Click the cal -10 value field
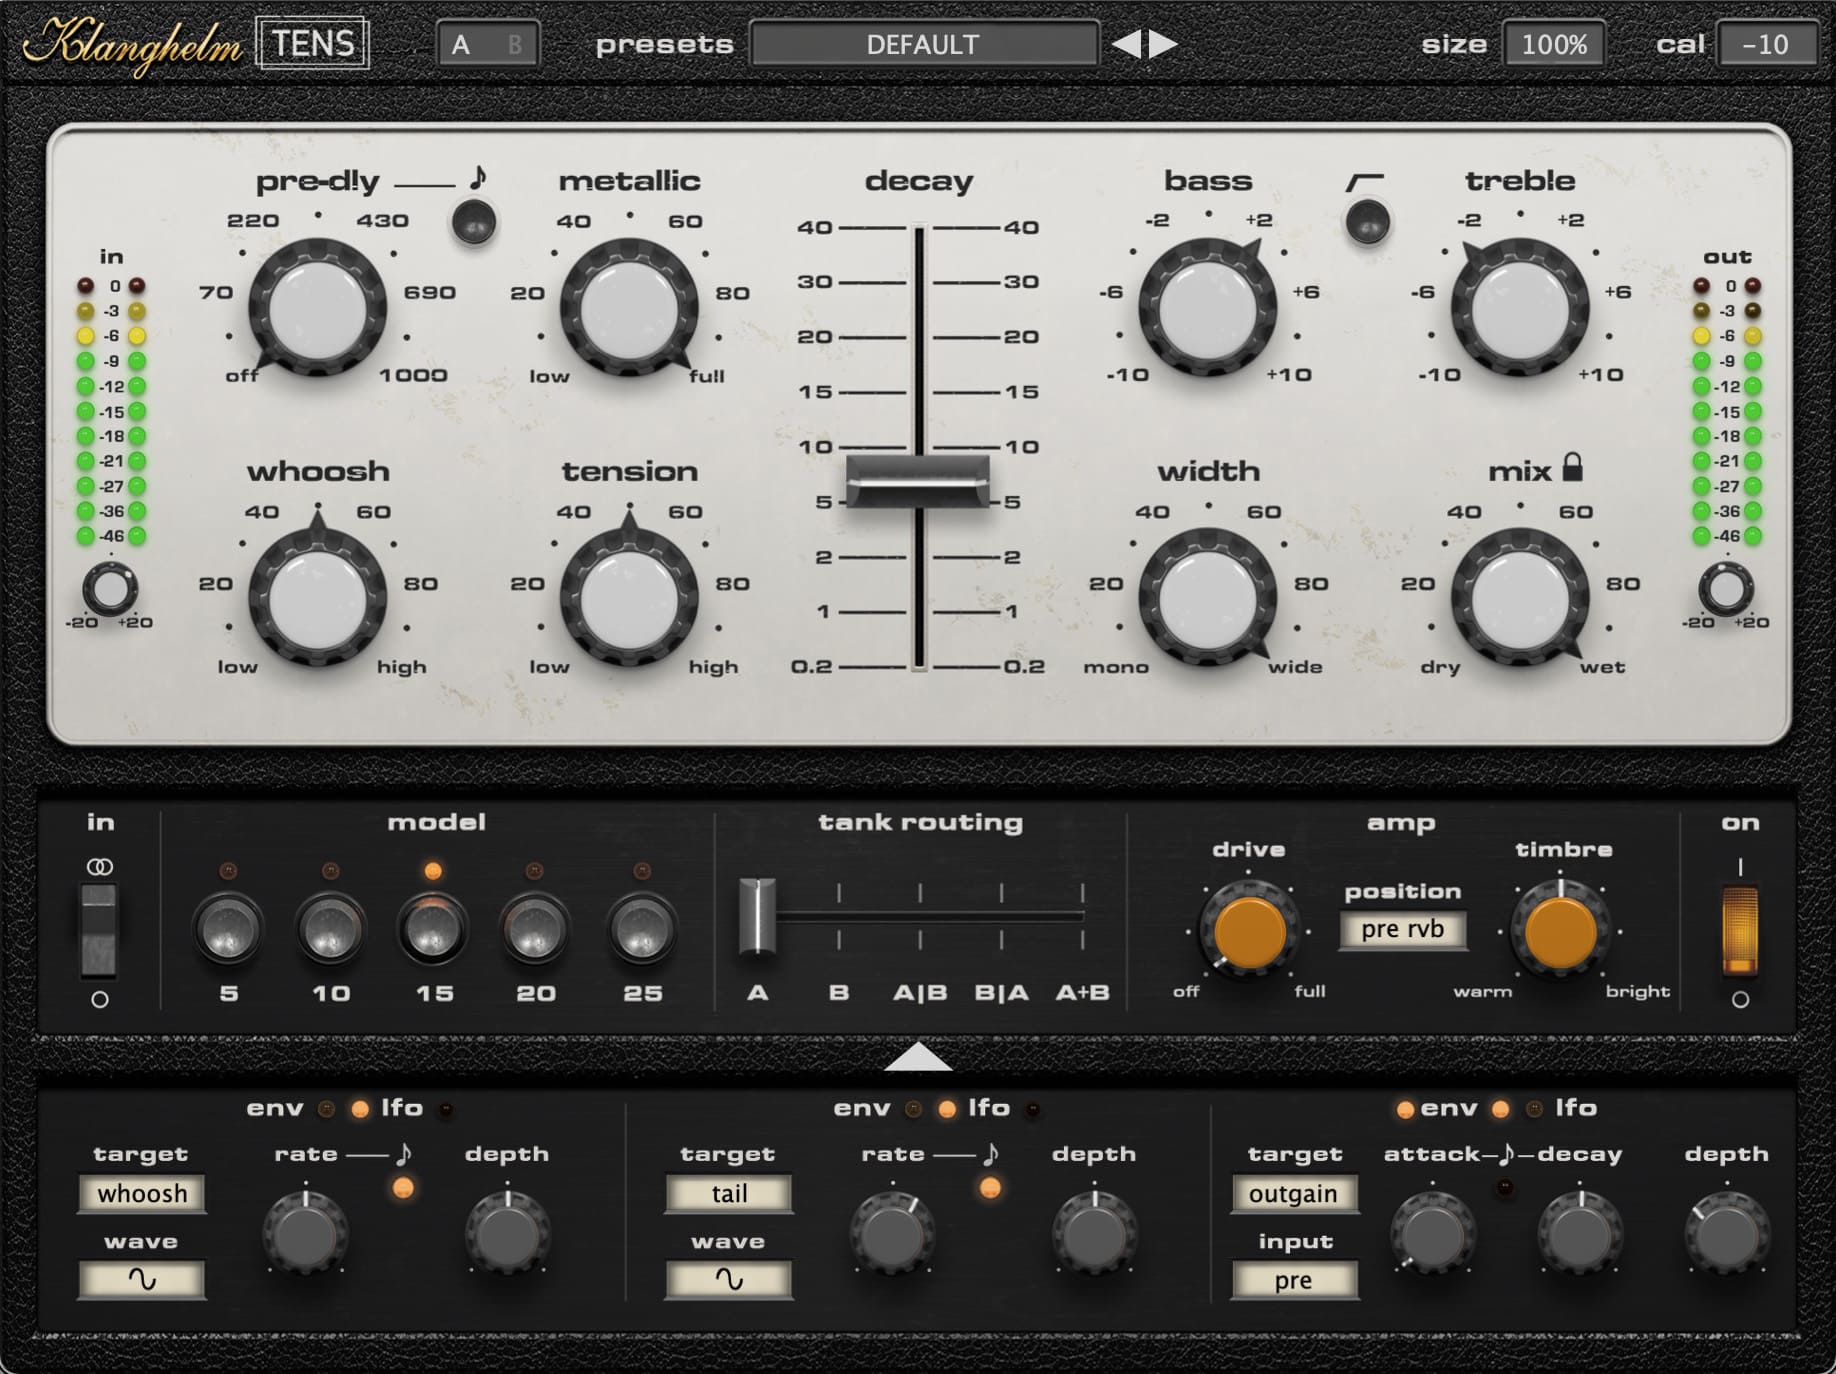 [x=1765, y=45]
